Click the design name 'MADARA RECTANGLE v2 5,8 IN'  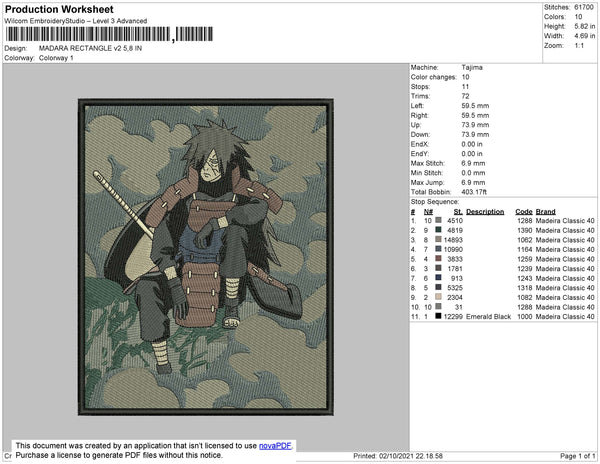[x=90, y=49]
